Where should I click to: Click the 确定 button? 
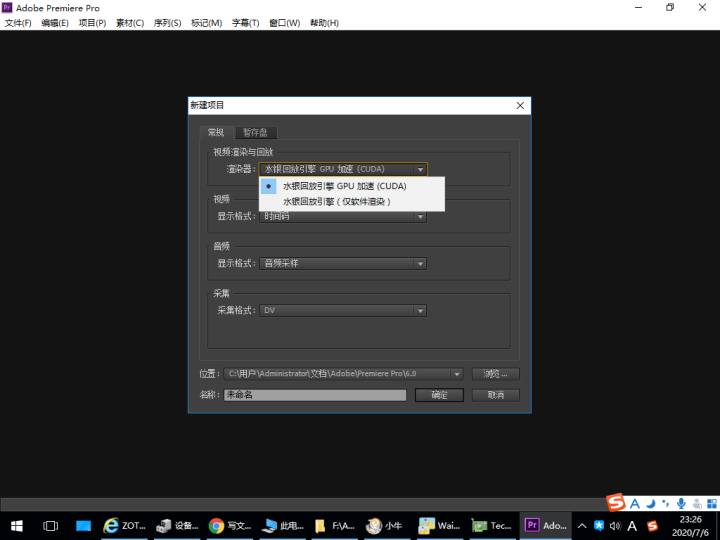tap(439, 395)
